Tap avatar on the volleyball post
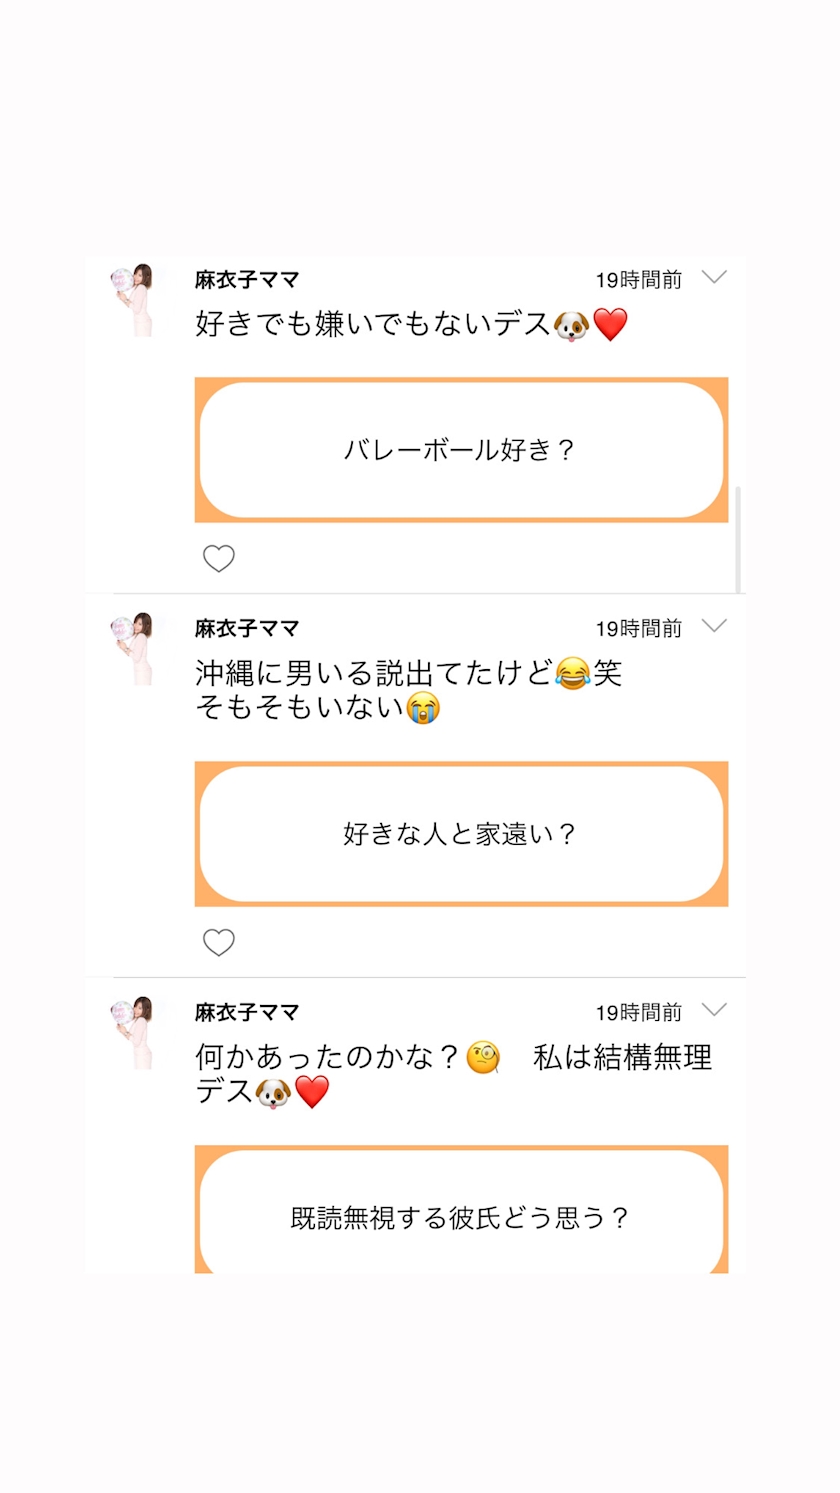The image size is (840, 1493). [x=131, y=300]
